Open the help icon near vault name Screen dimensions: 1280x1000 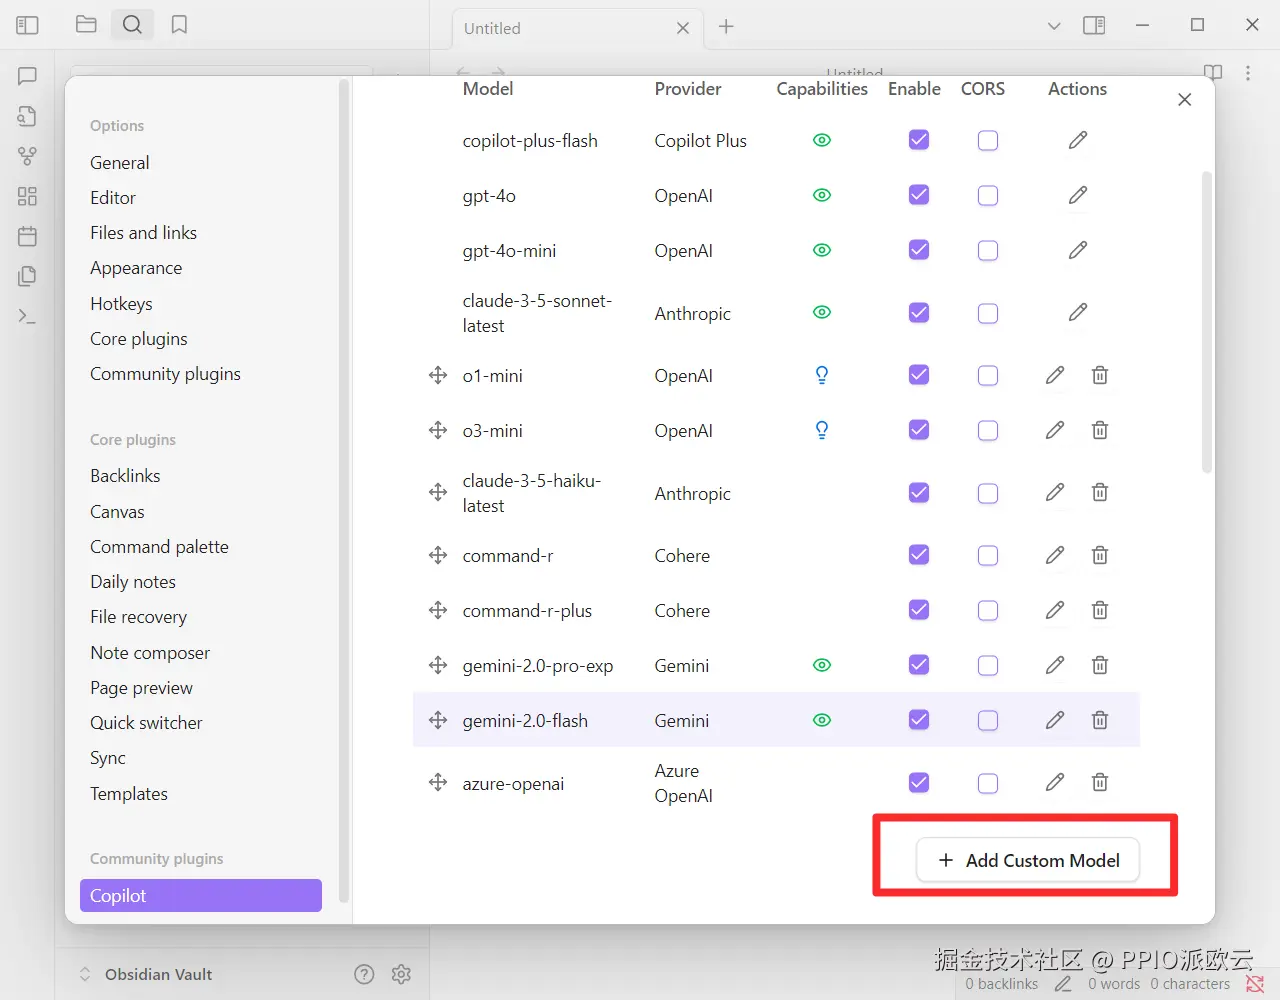tap(364, 974)
